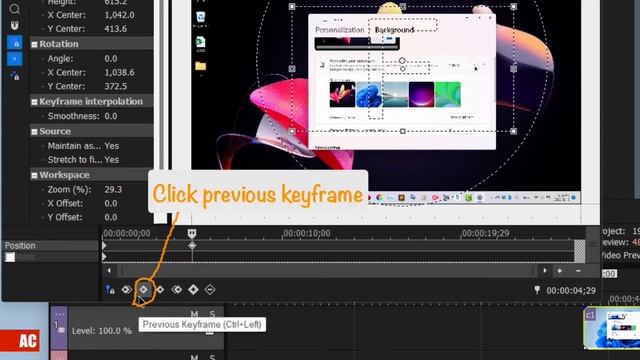640x360 pixels.
Task: Solo track 1 with the S button
Action: pyautogui.click(x=212, y=314)
